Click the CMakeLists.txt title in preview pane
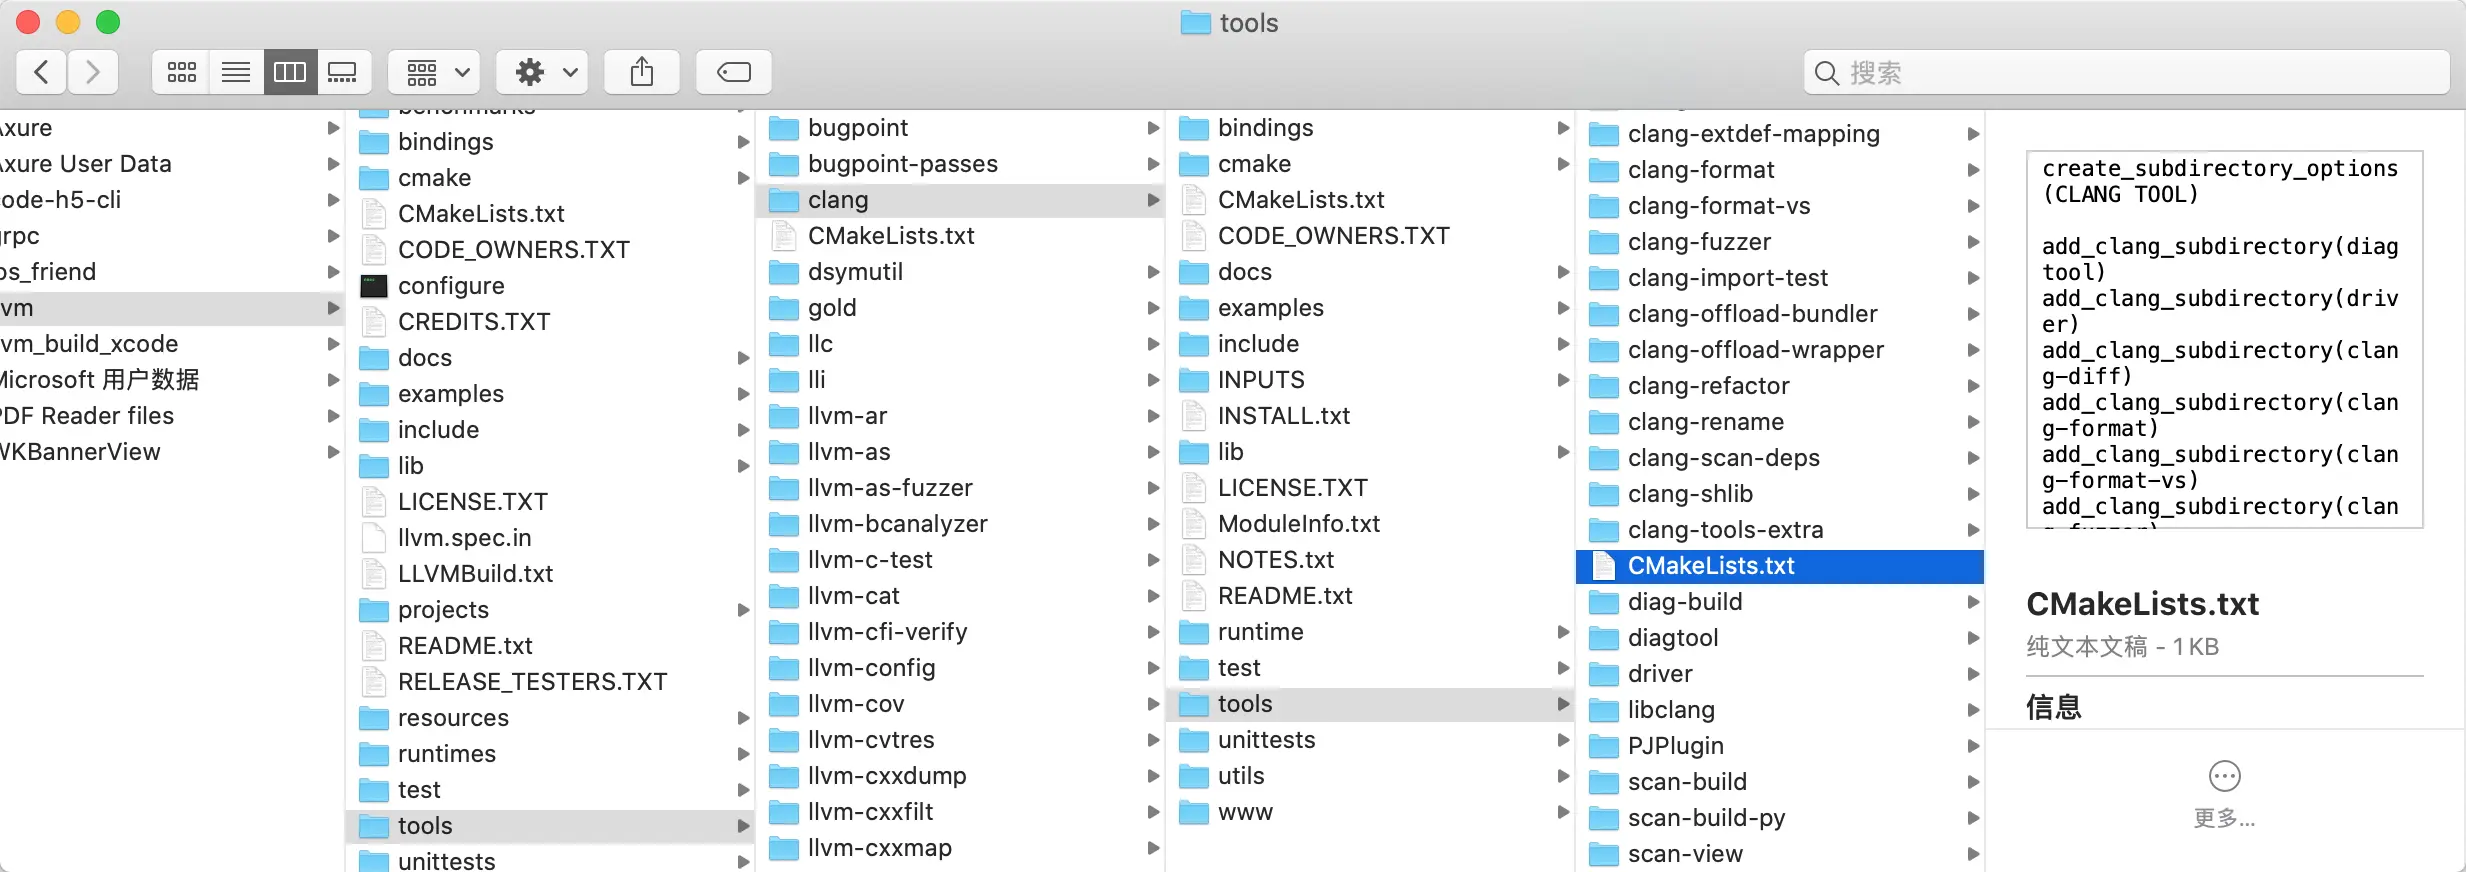The image size is (2466, 872). [x=2142, y=604]
